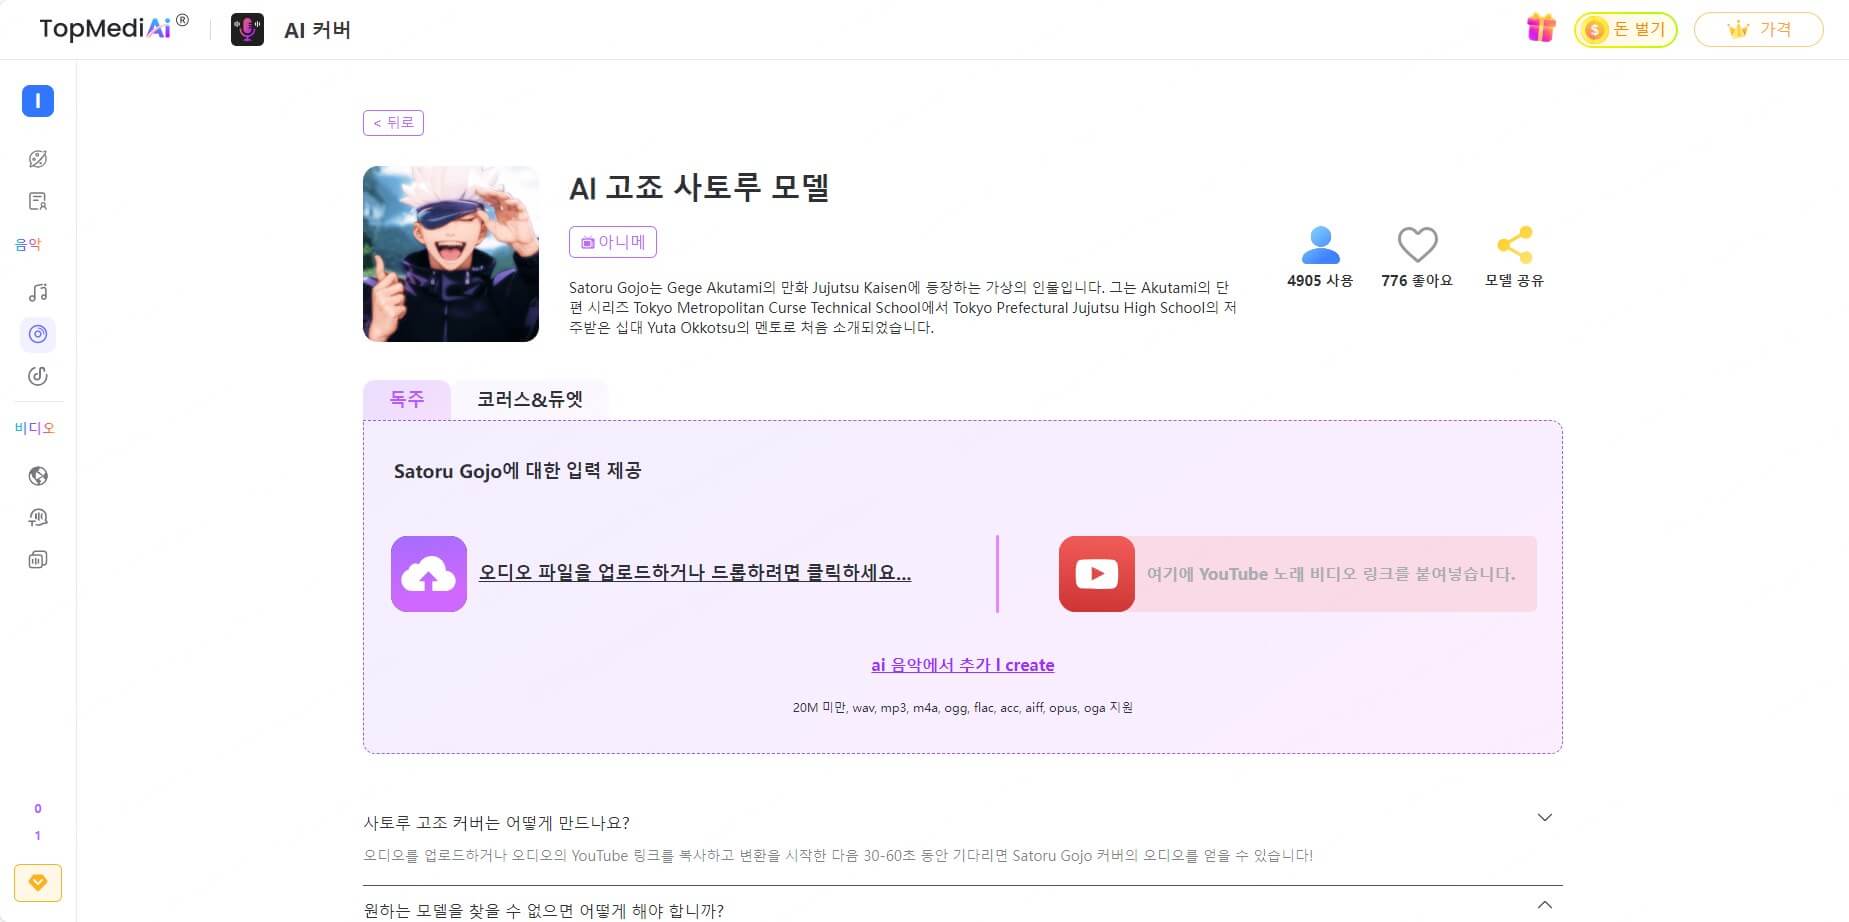The height and width of the screenshot is (922, 1849).
Task: Open the globe icon under 비디오
Action: pyautogui.click(x=38, y=476)
